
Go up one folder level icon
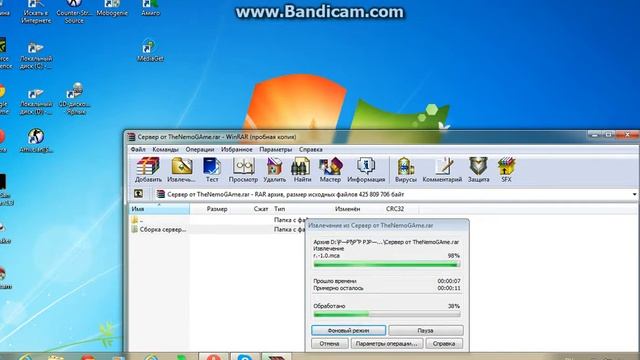(x=138, y=194)
